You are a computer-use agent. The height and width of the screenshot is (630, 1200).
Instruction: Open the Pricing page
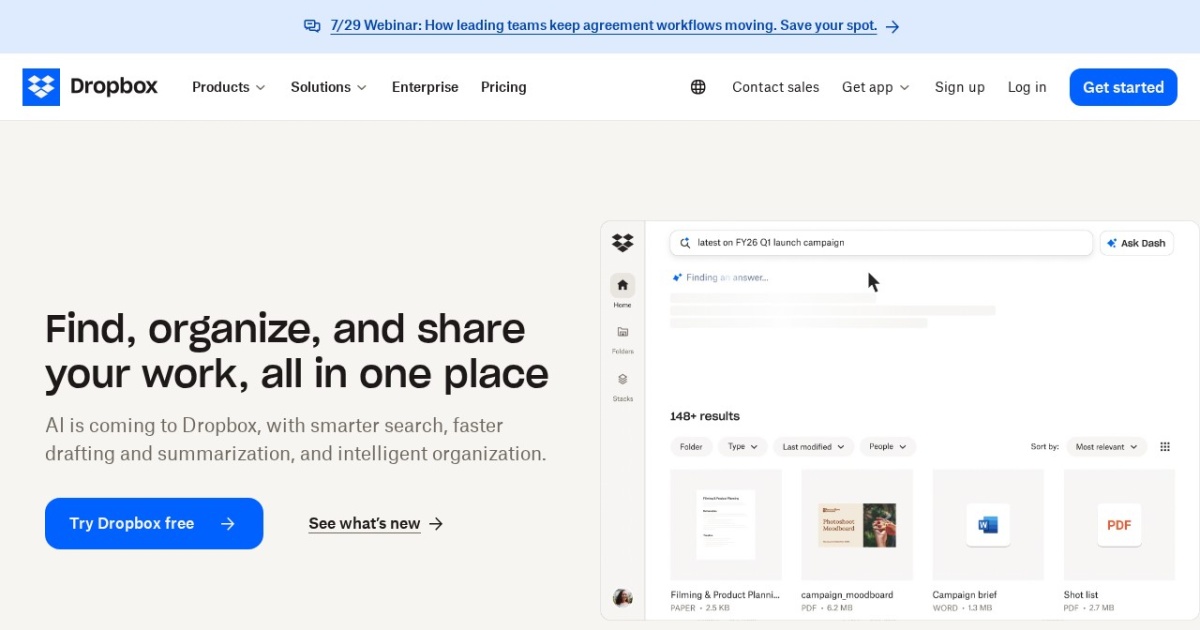point(503,87)
